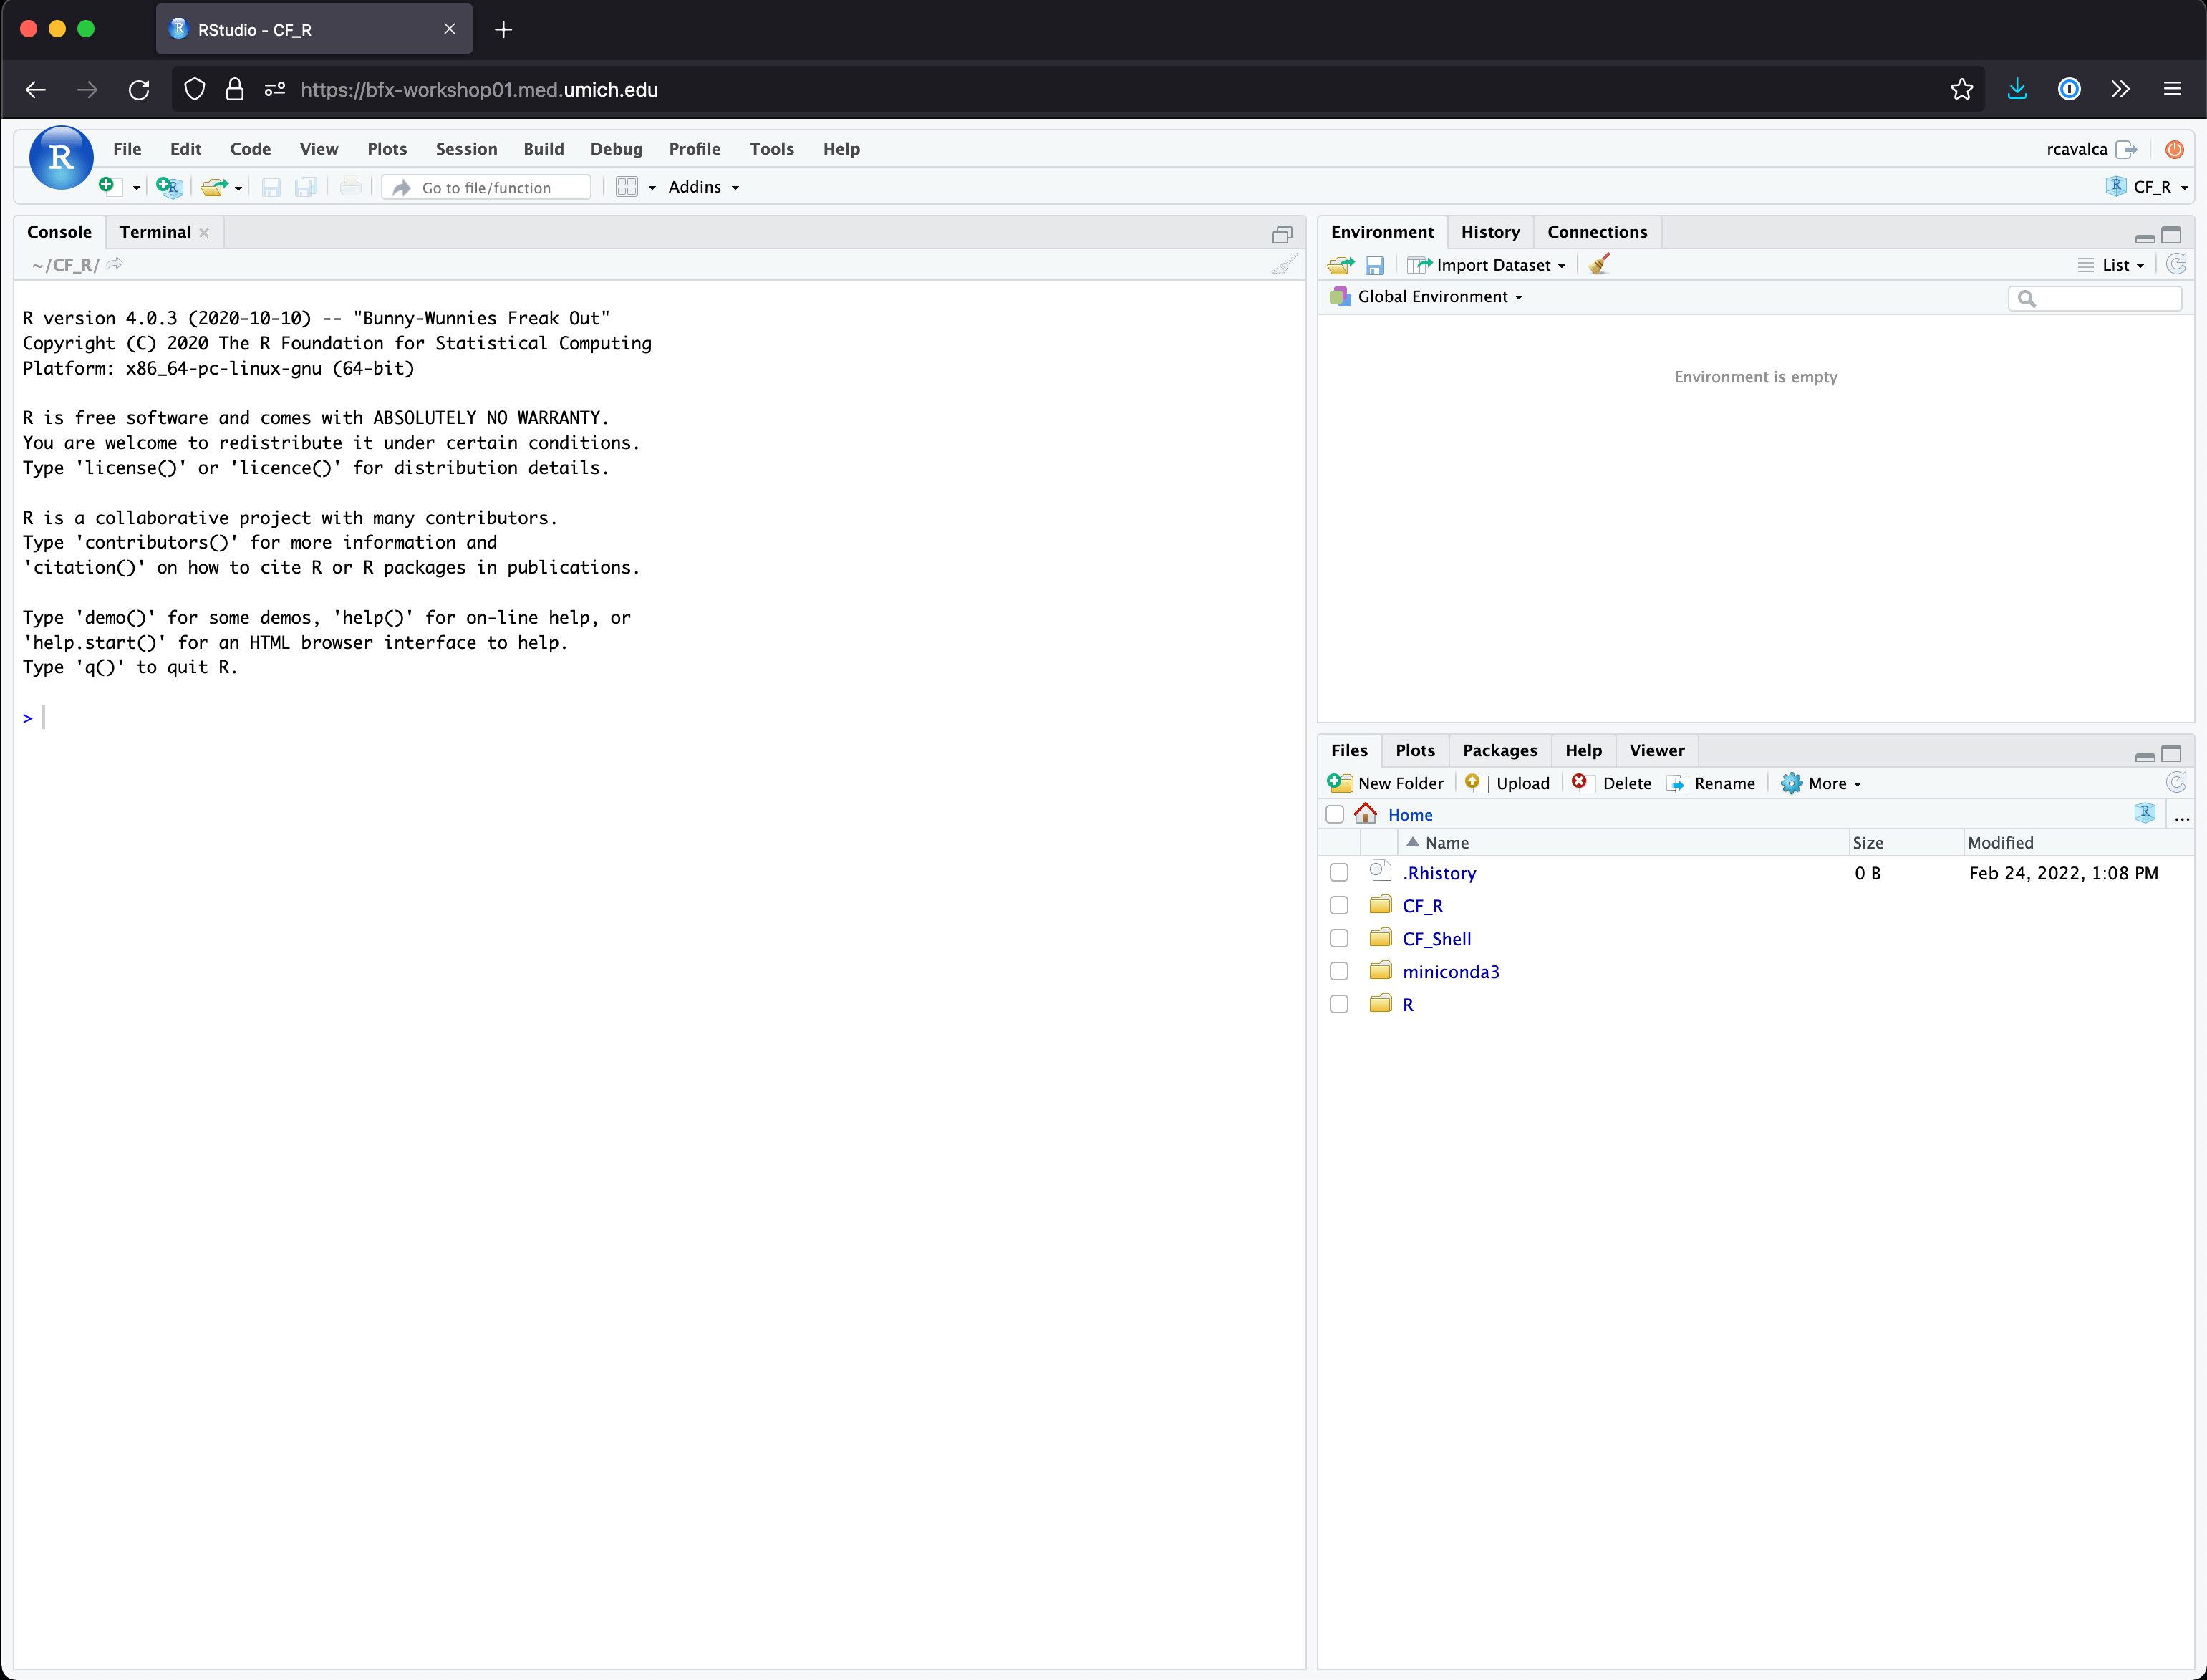Clear all objects from the Global Environment
Image resolution: width=2207 pixels, height=1680 pixels.
1597,264
